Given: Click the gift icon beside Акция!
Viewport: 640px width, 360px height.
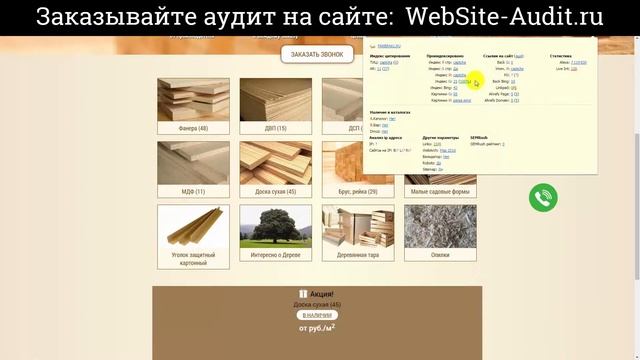Looking at the screenshot, I should click(302, 293).
